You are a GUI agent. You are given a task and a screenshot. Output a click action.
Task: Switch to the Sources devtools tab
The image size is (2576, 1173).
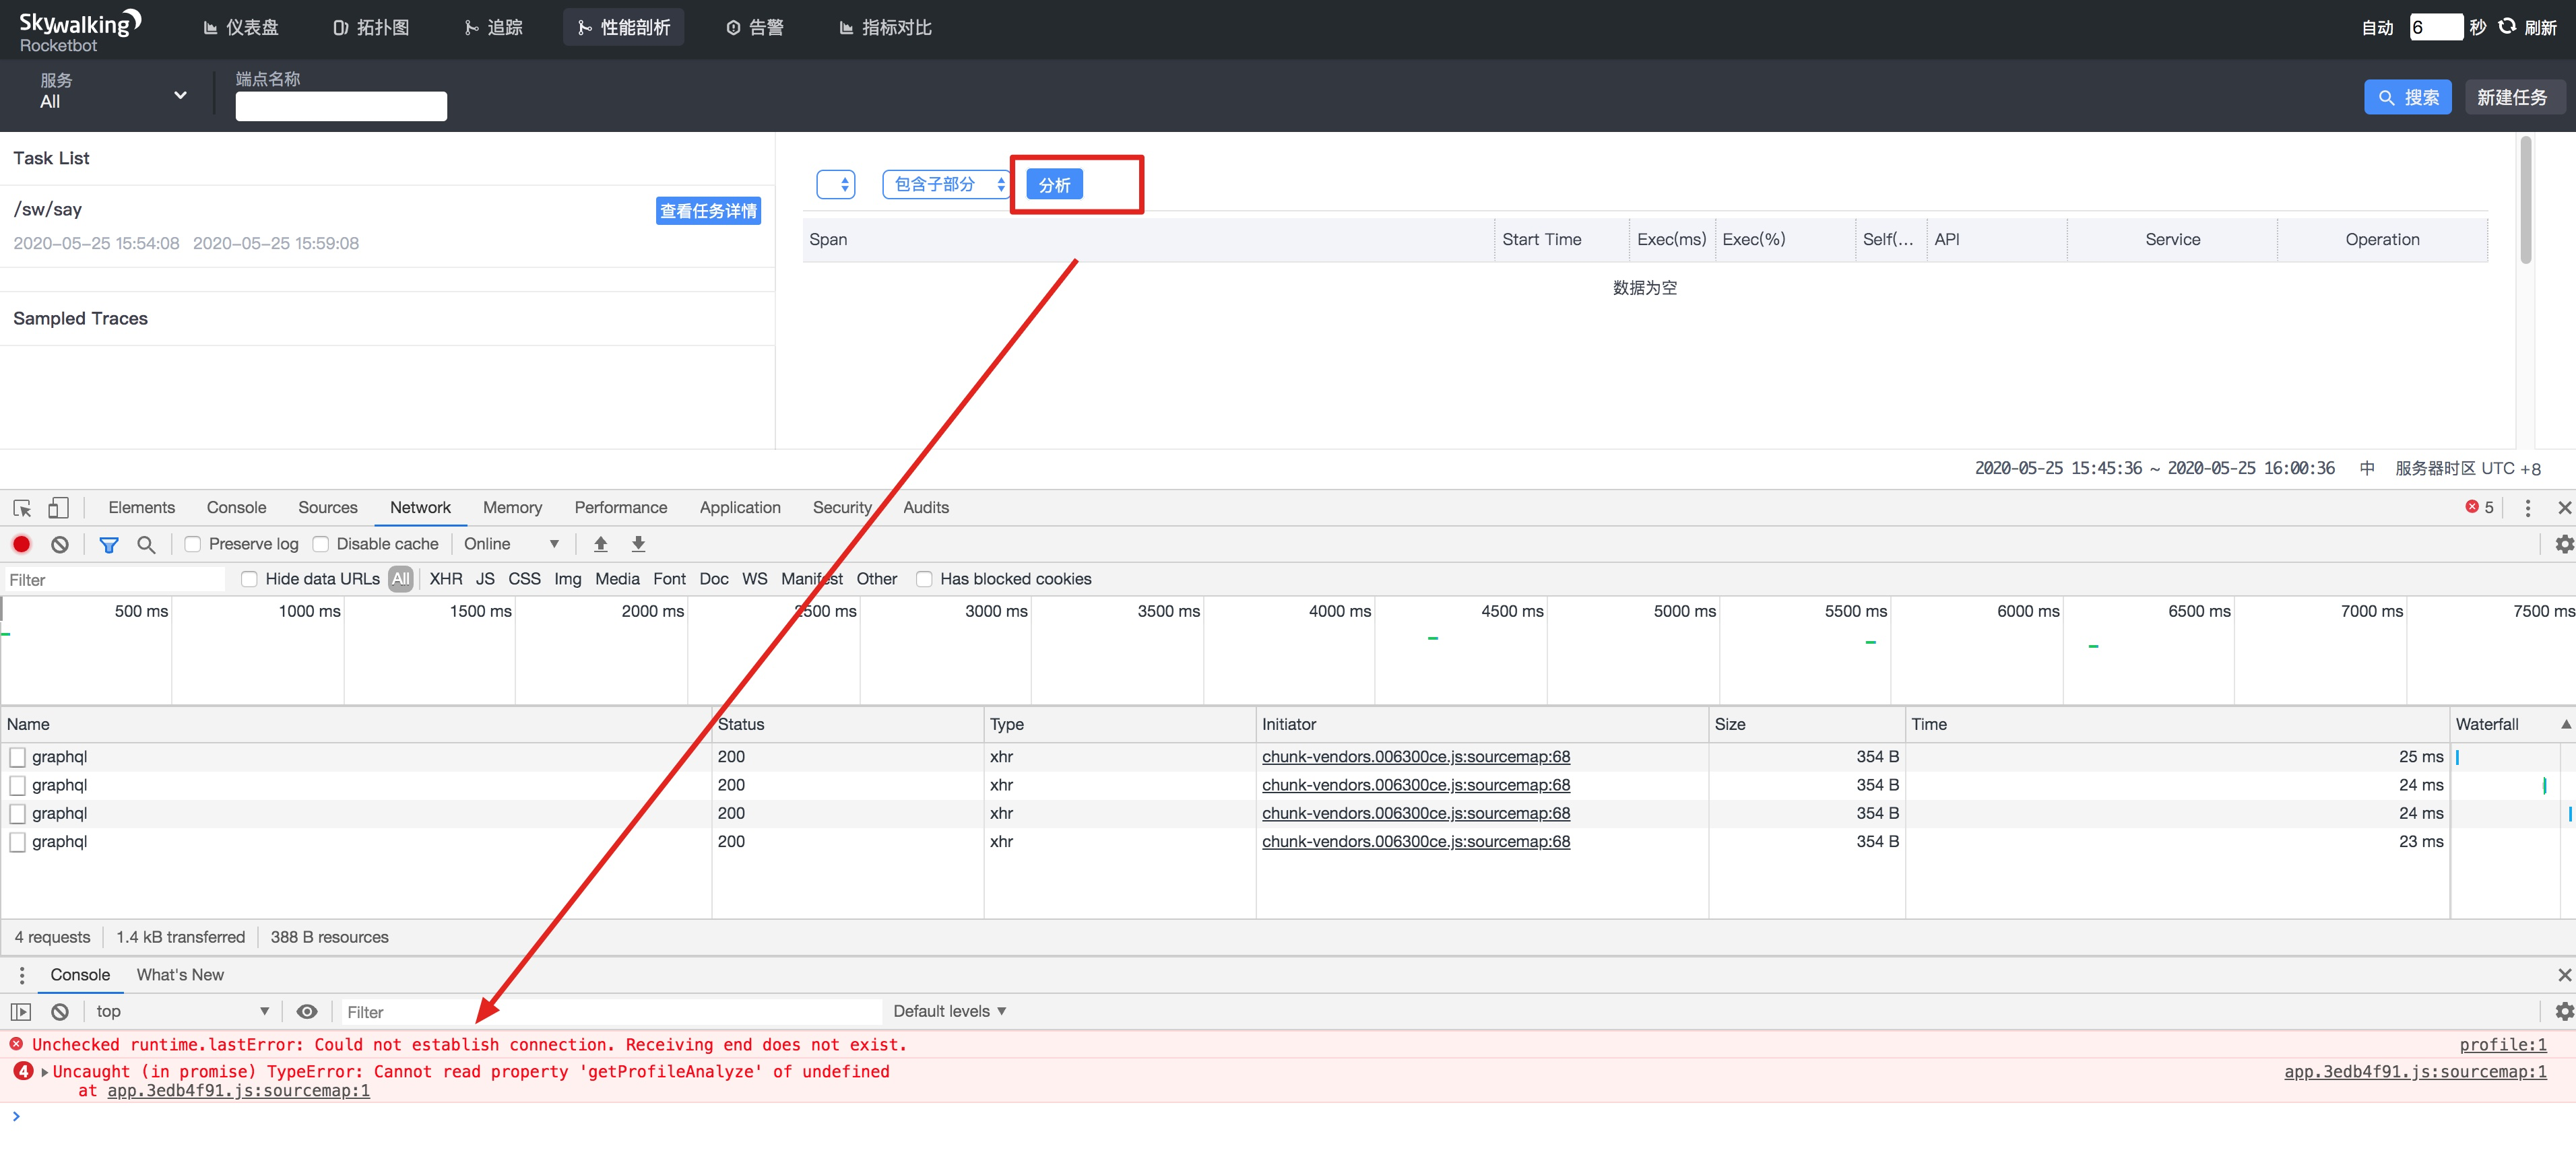point(327,508)
